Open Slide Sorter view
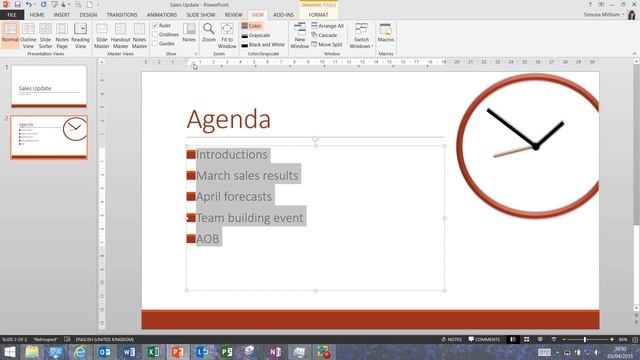640x360 pixels. coord(45,36)
